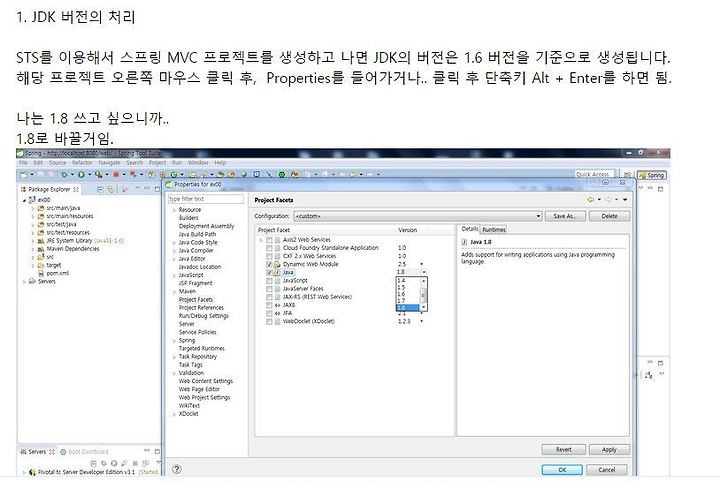Image resolution: width=720 pixels, height=482 pixels.
Task: Click the ex00 project icon
Action: click(x=32, y=200)
